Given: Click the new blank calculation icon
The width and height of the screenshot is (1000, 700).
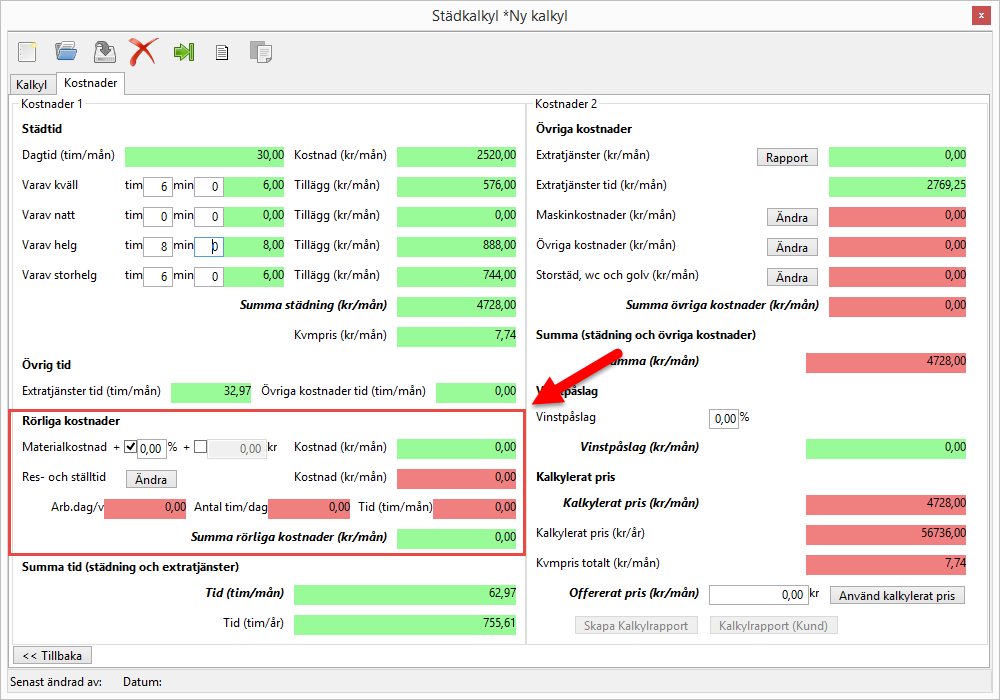Looking at the screenshot, I should click(28, 51).
